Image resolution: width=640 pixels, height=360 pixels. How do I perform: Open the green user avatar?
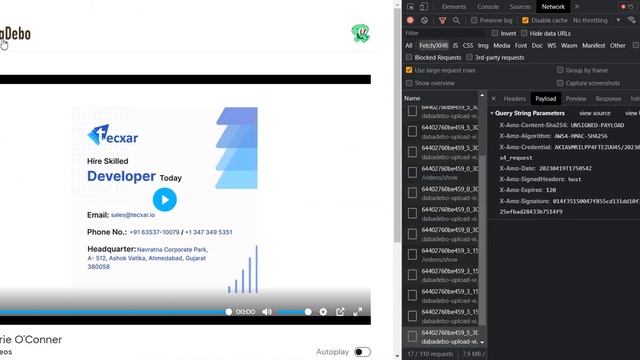tap(360, 33)
